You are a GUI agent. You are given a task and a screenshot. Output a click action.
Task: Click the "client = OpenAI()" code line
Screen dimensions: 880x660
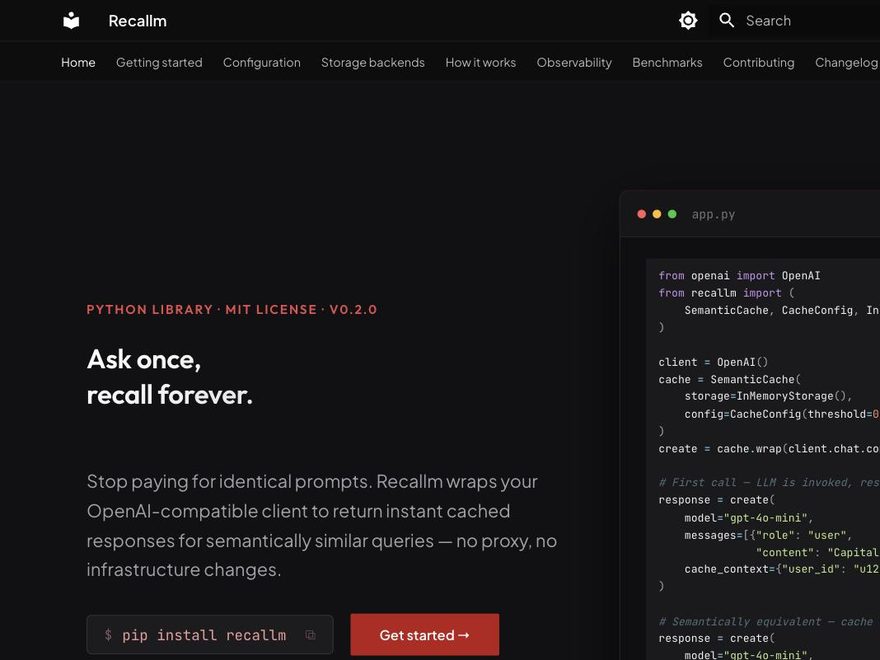point(713,362)
